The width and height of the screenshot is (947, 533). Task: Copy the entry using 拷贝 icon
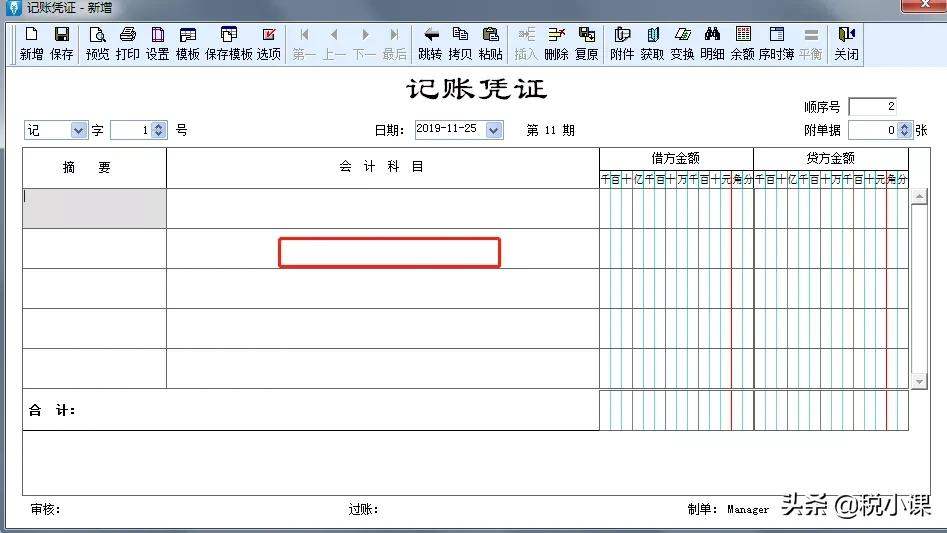tap(460, 43)
